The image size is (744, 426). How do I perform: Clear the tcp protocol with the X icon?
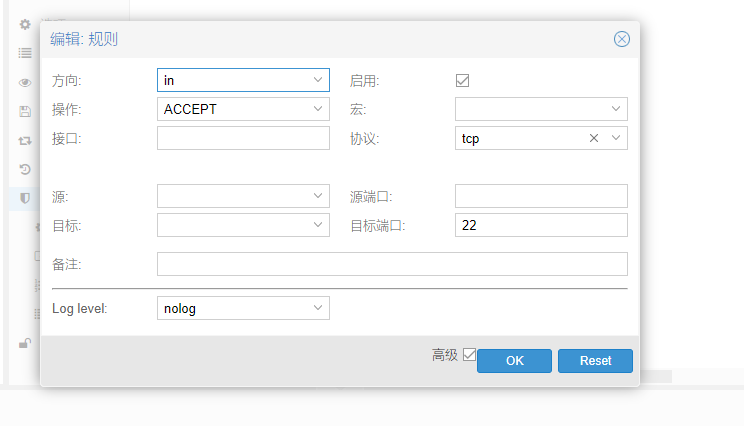(x=594, y=138)
